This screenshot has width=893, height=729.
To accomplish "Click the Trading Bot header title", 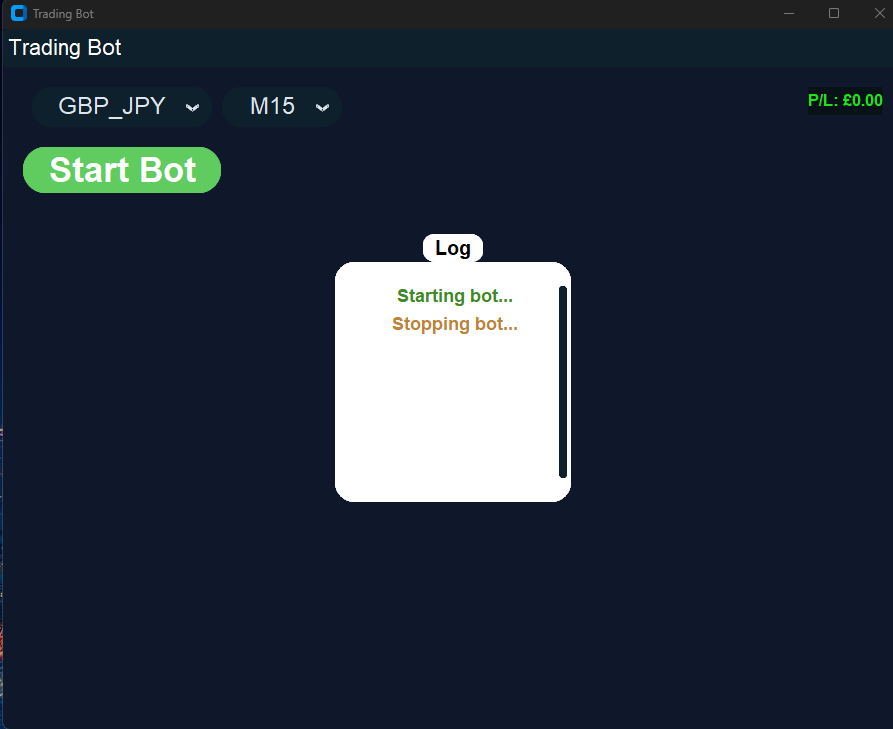I will coord(64,47).
